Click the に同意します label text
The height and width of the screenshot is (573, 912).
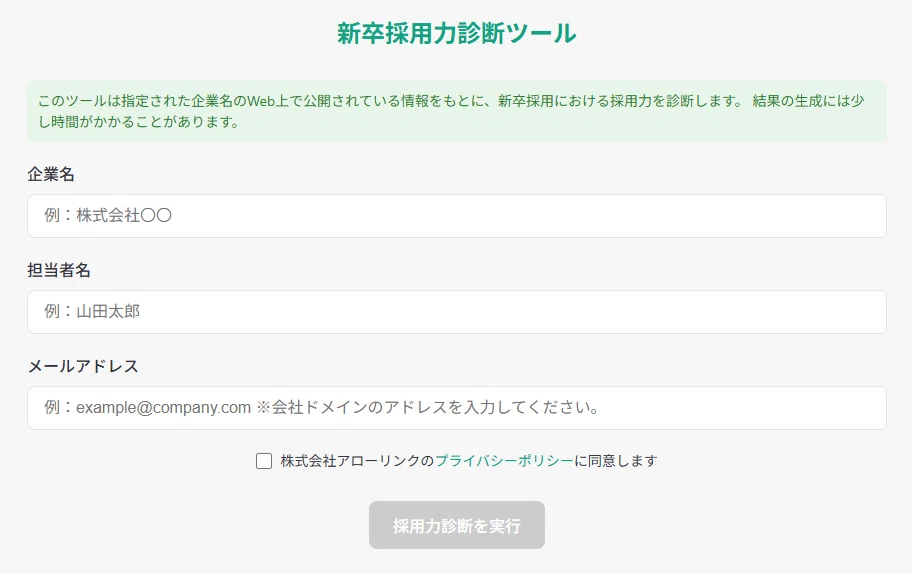click(x=616, y=461)
